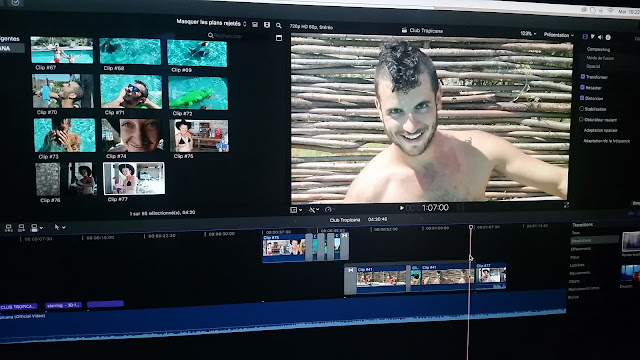
Task: Open the overwrite clip dropdown arrow
Action: pyautogui.click(x=41, y=228)
